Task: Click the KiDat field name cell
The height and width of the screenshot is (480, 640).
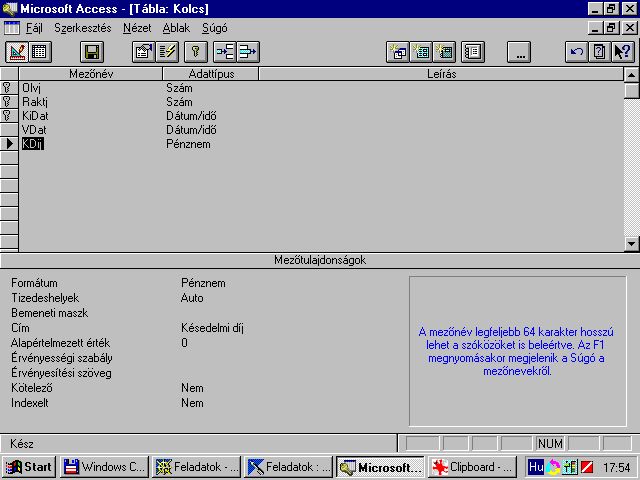Action: click(91, 116)
